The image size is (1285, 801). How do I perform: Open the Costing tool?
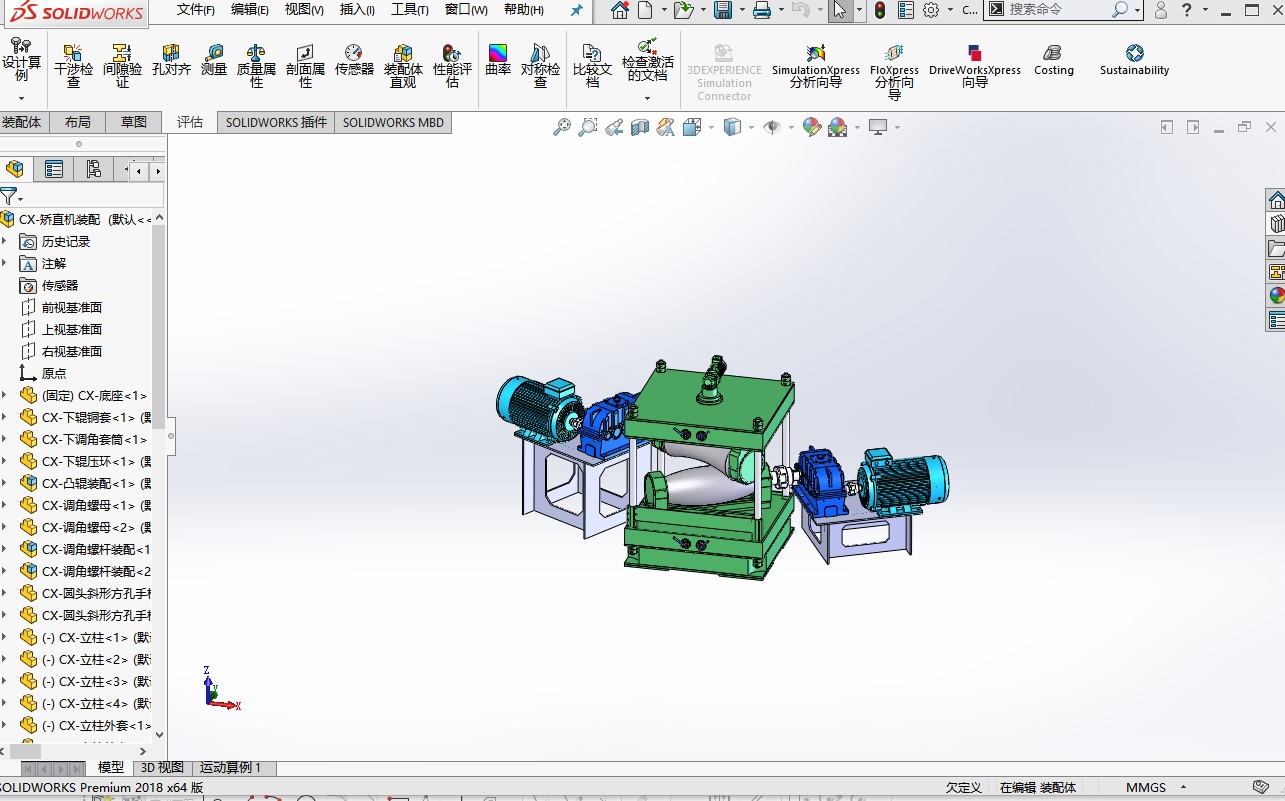point(1053,60)
